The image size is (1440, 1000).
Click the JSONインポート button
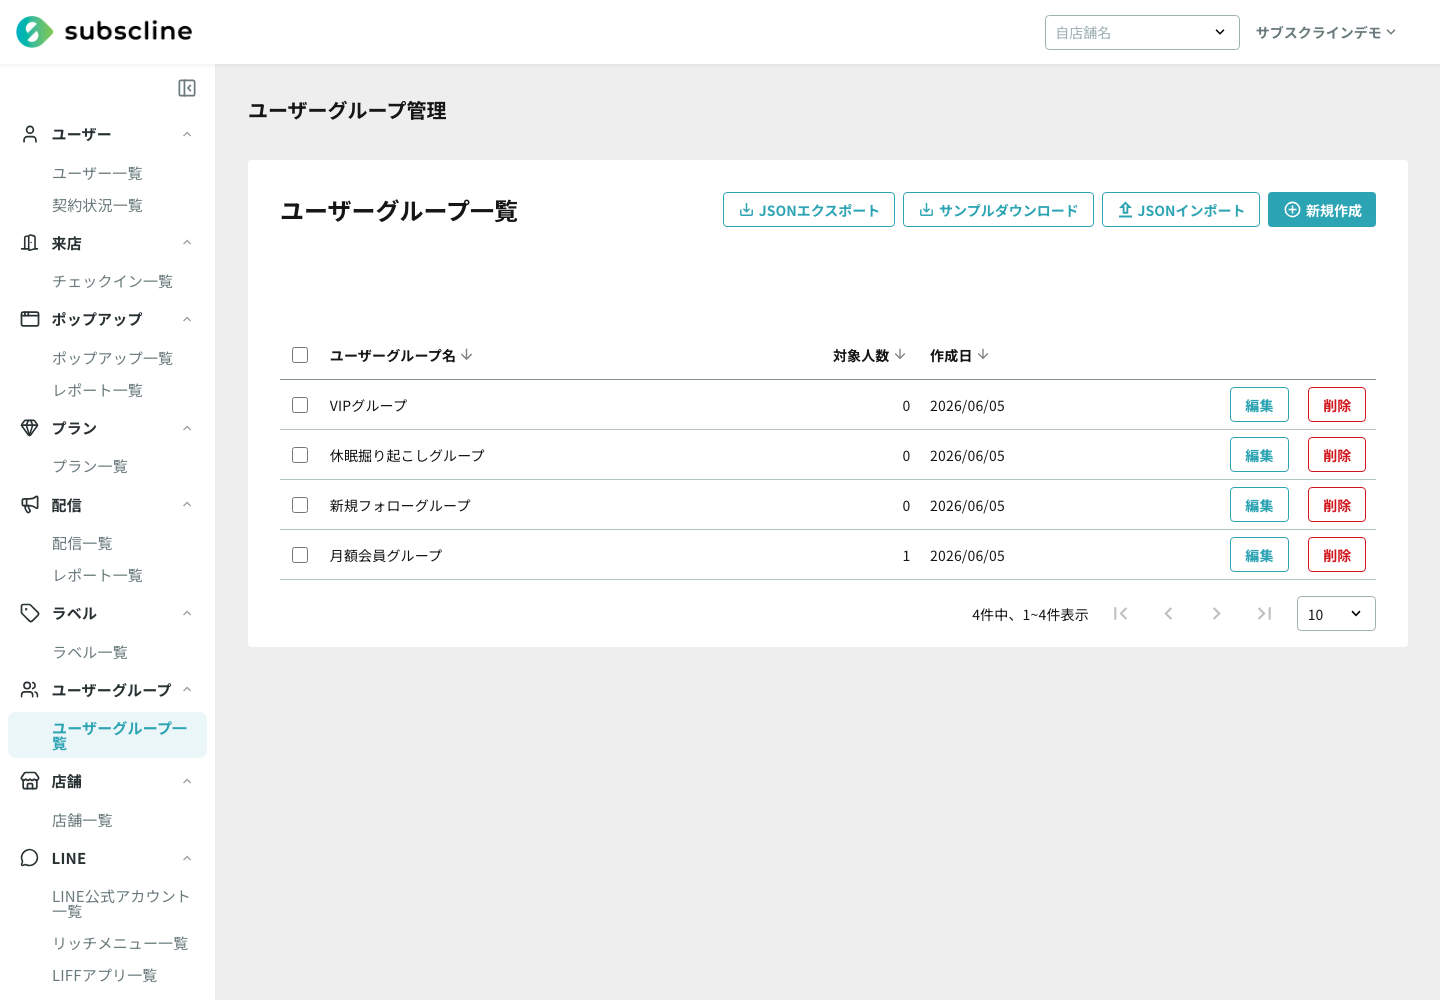point(1181,210)
